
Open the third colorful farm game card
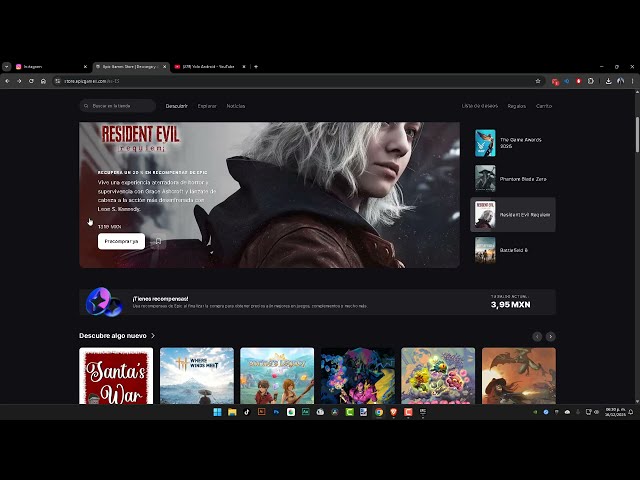point(277,376)
